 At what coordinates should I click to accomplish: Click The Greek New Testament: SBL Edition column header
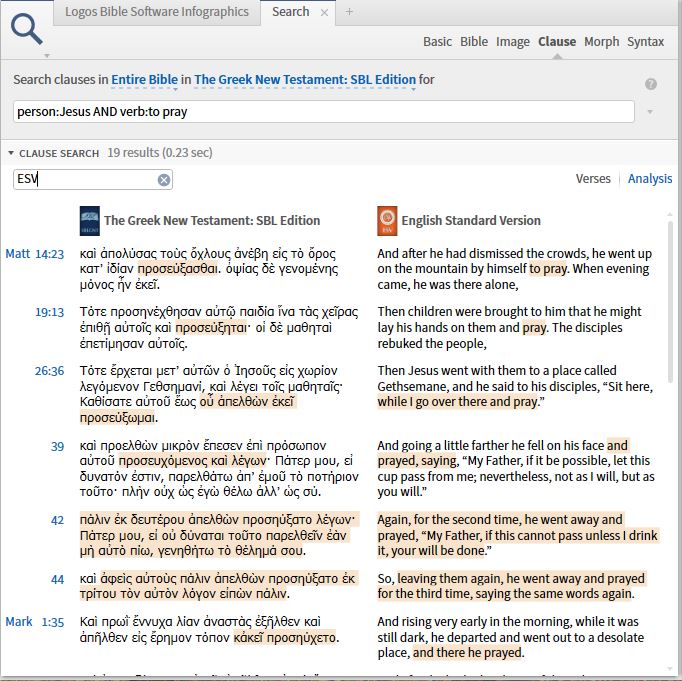(x=212, y=220)
